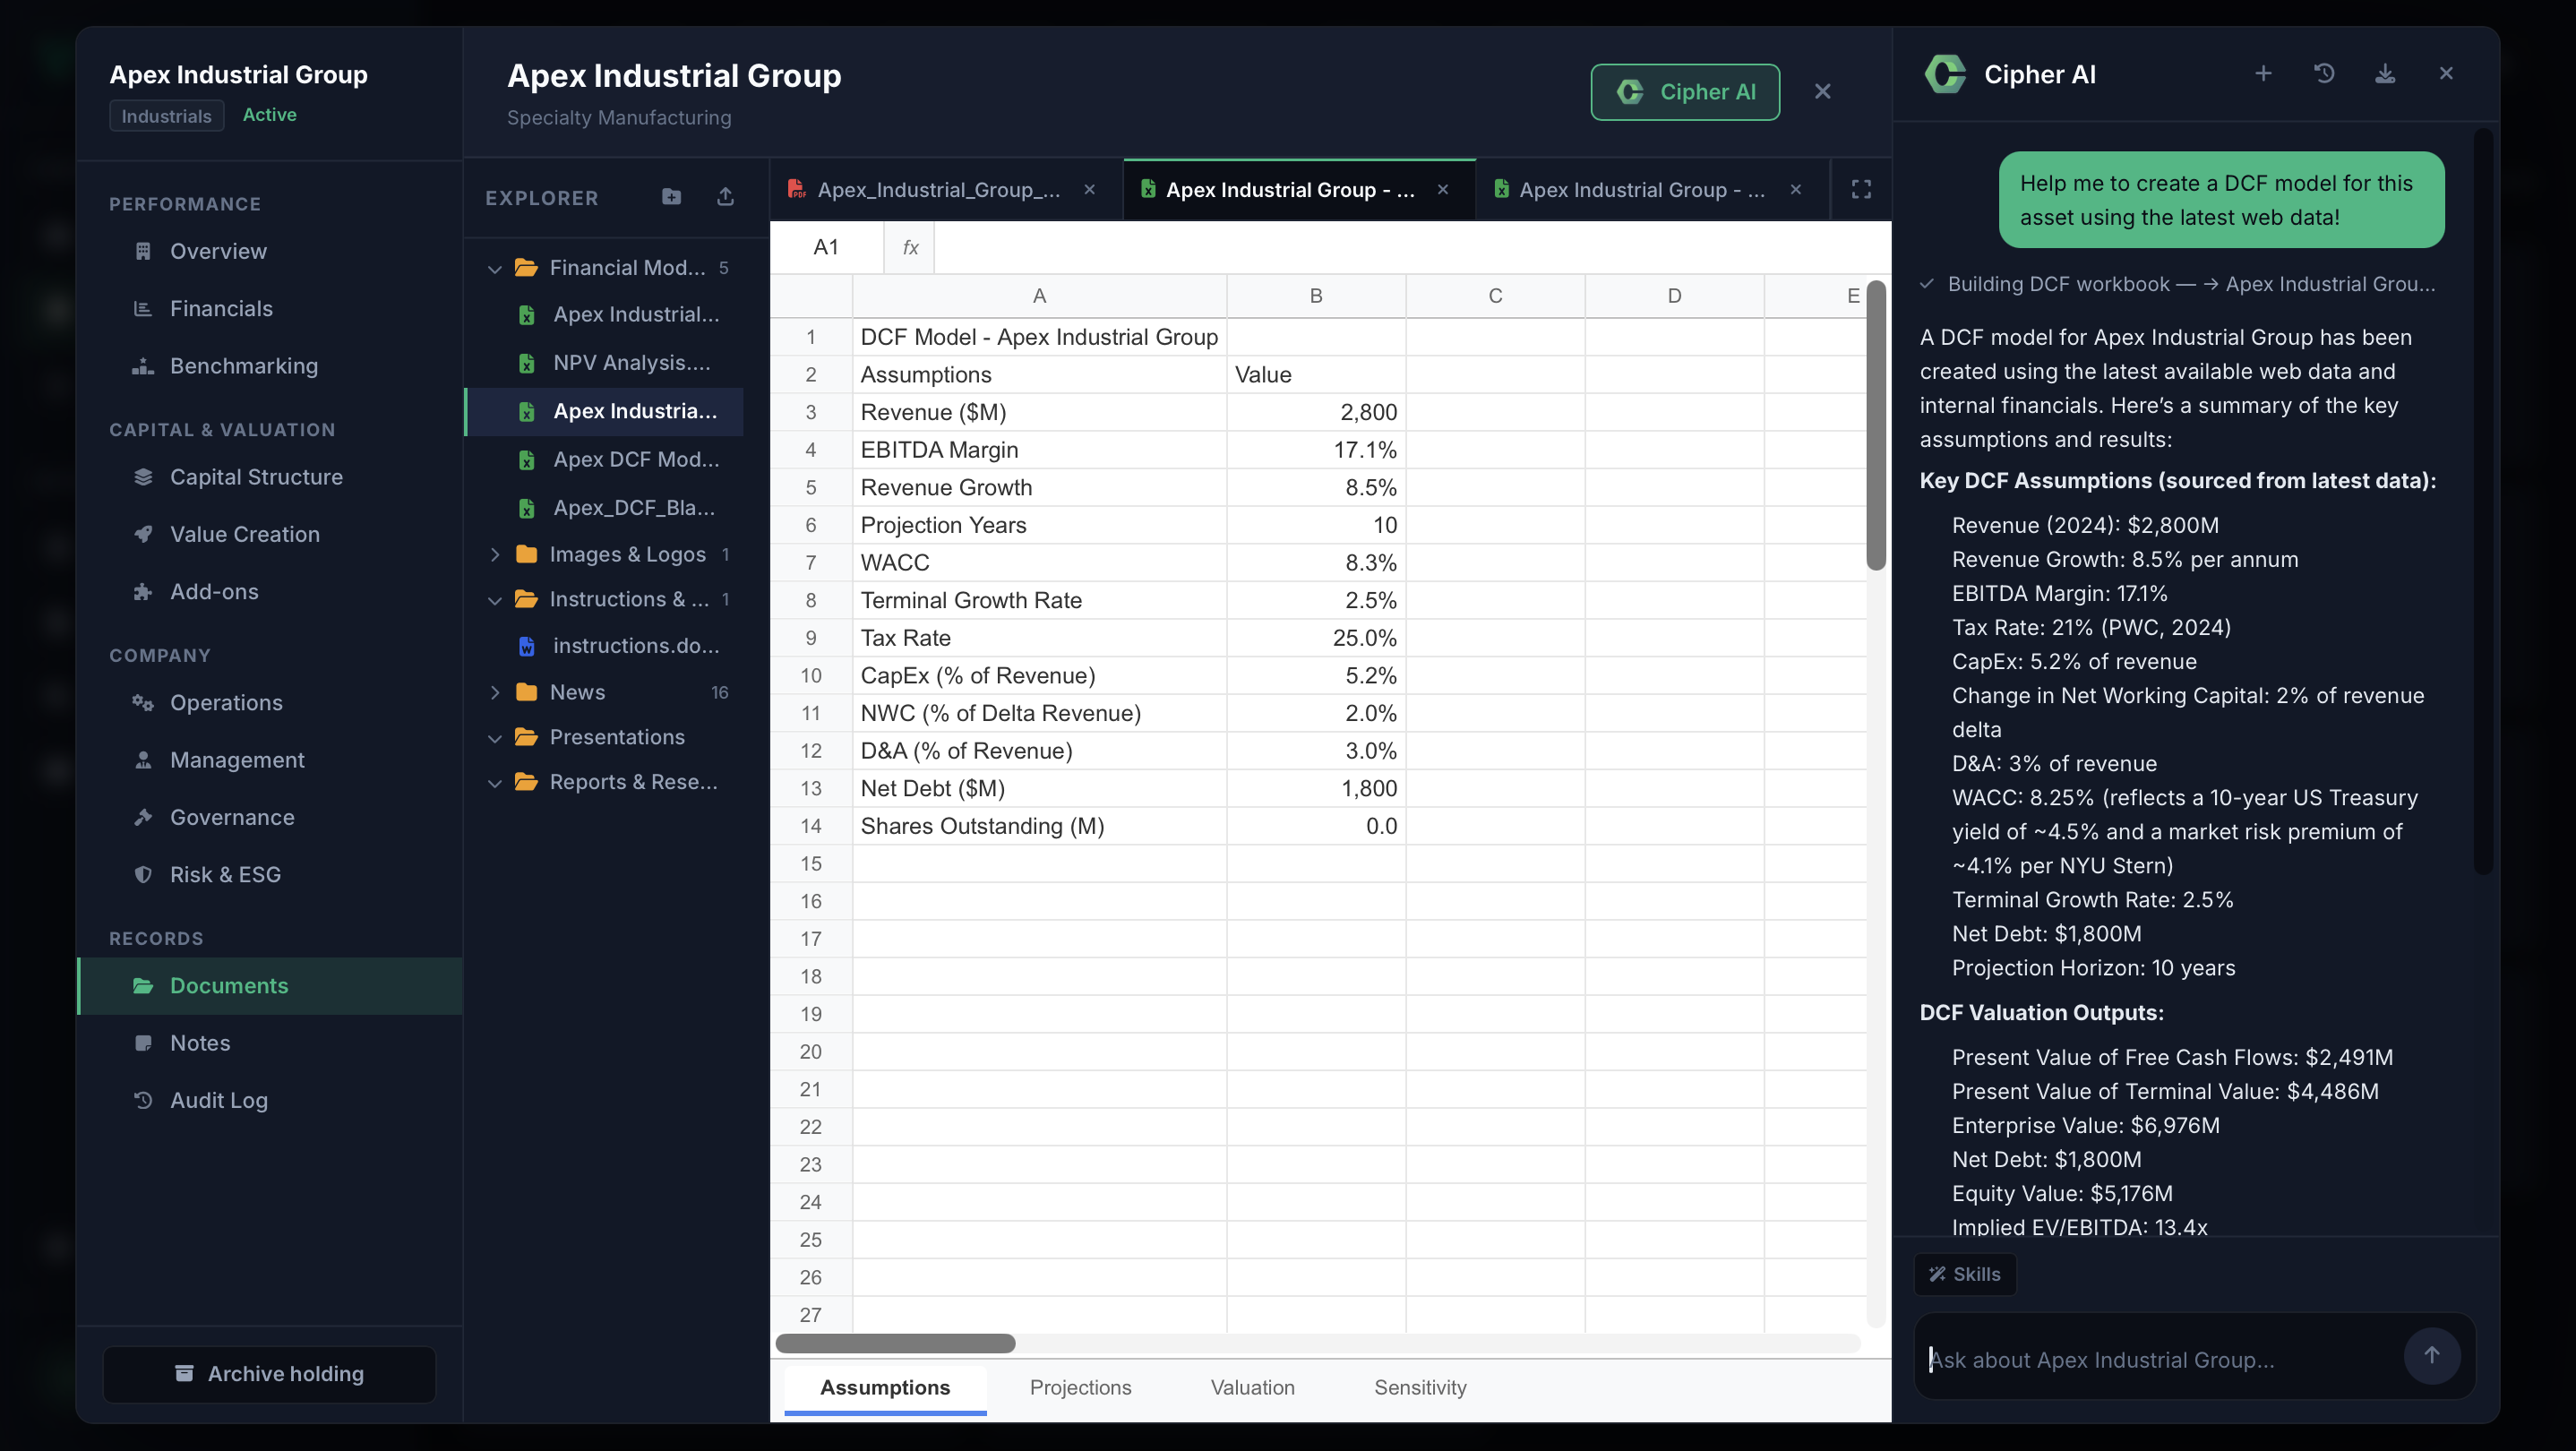Expand the News folder
Viewport: 2576px width, 1451px height.
(494, 692)
